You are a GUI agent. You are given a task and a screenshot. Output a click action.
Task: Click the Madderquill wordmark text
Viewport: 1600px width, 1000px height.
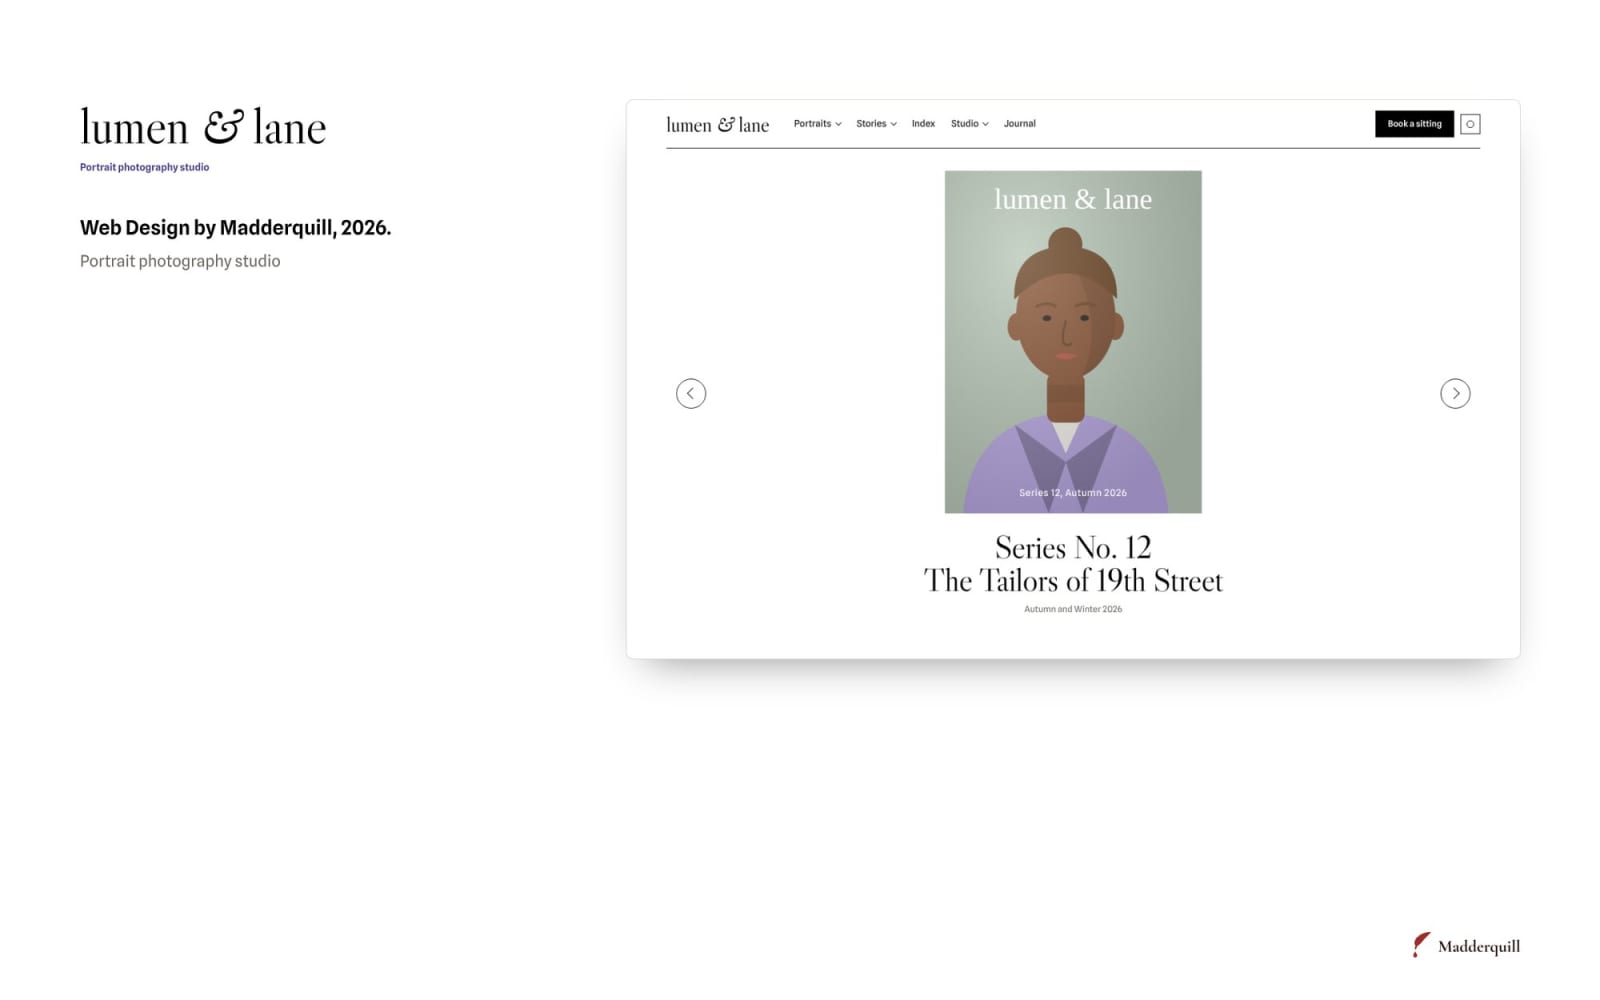point(1479,946)
